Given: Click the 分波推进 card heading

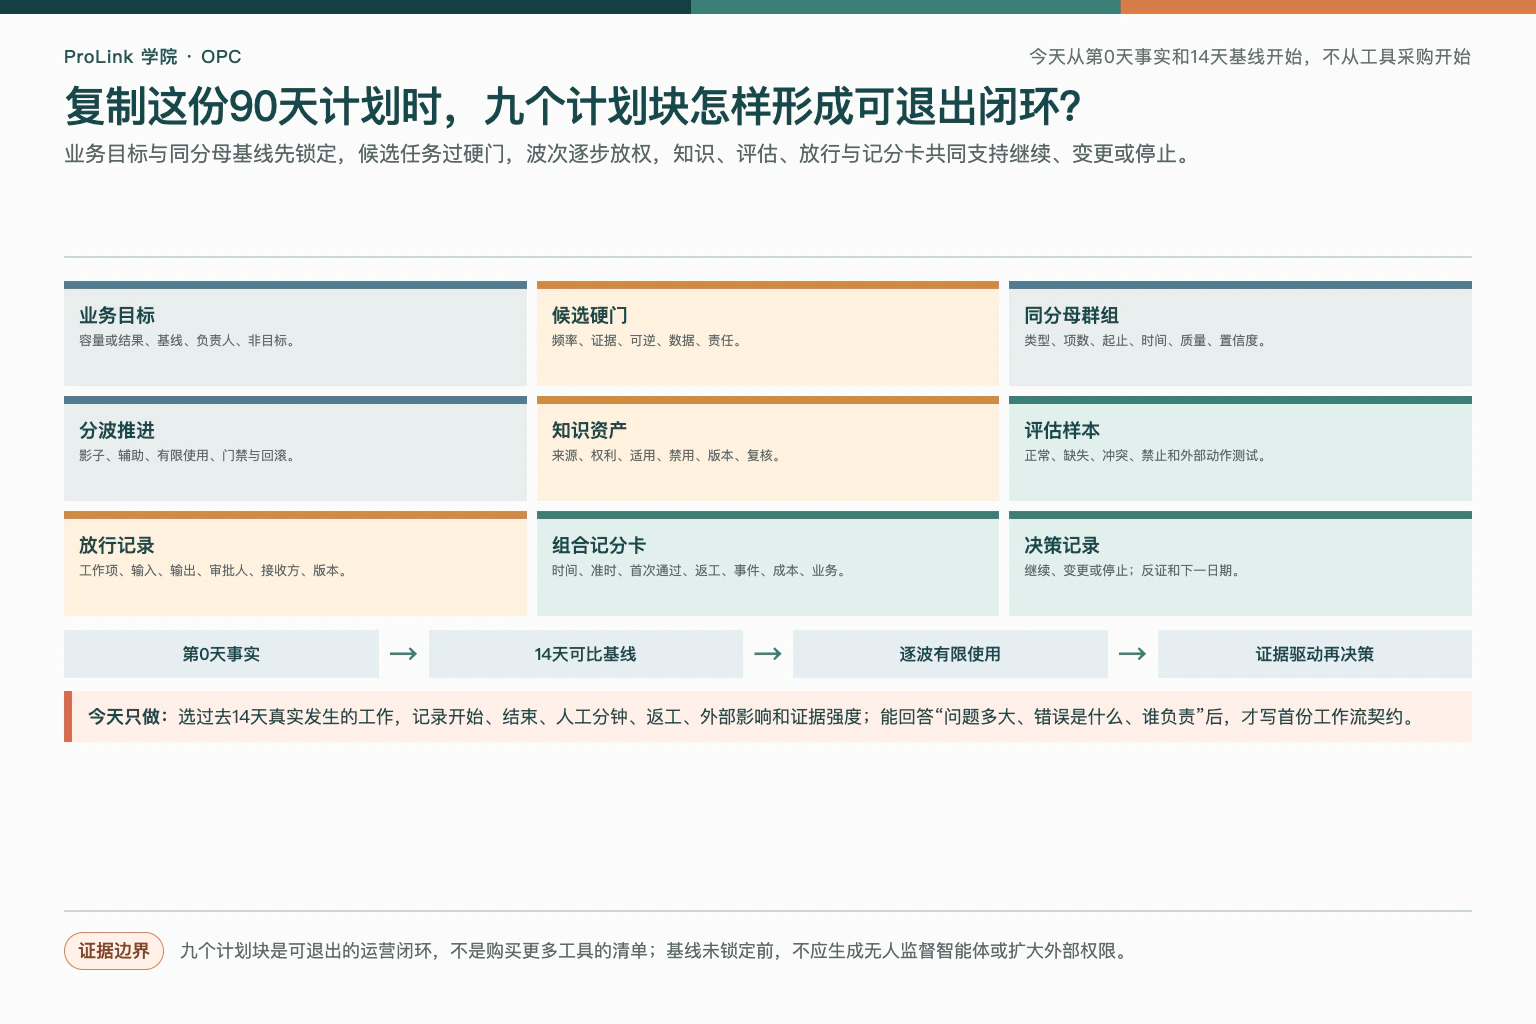Looking at the screenshot, I should 117,430.
